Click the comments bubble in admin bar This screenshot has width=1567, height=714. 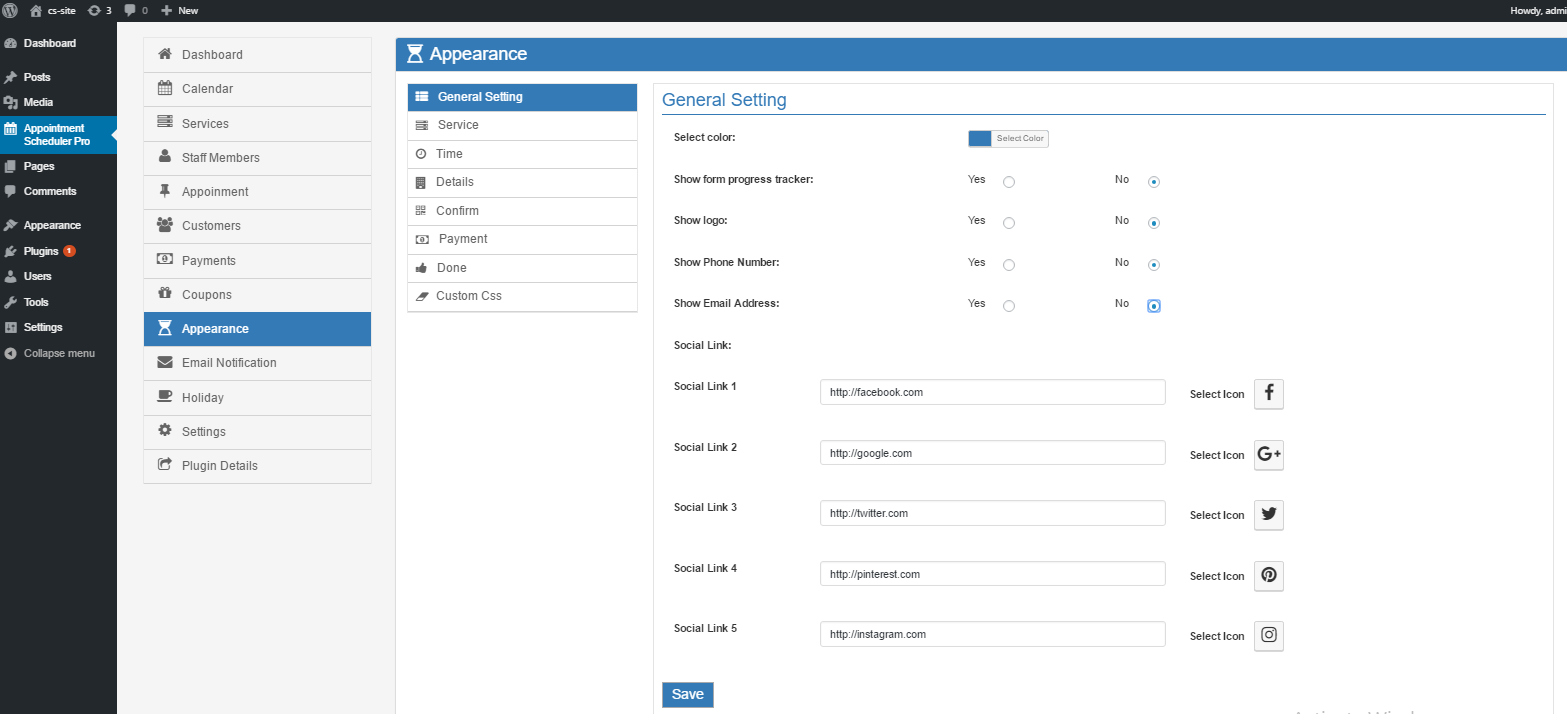135,10
